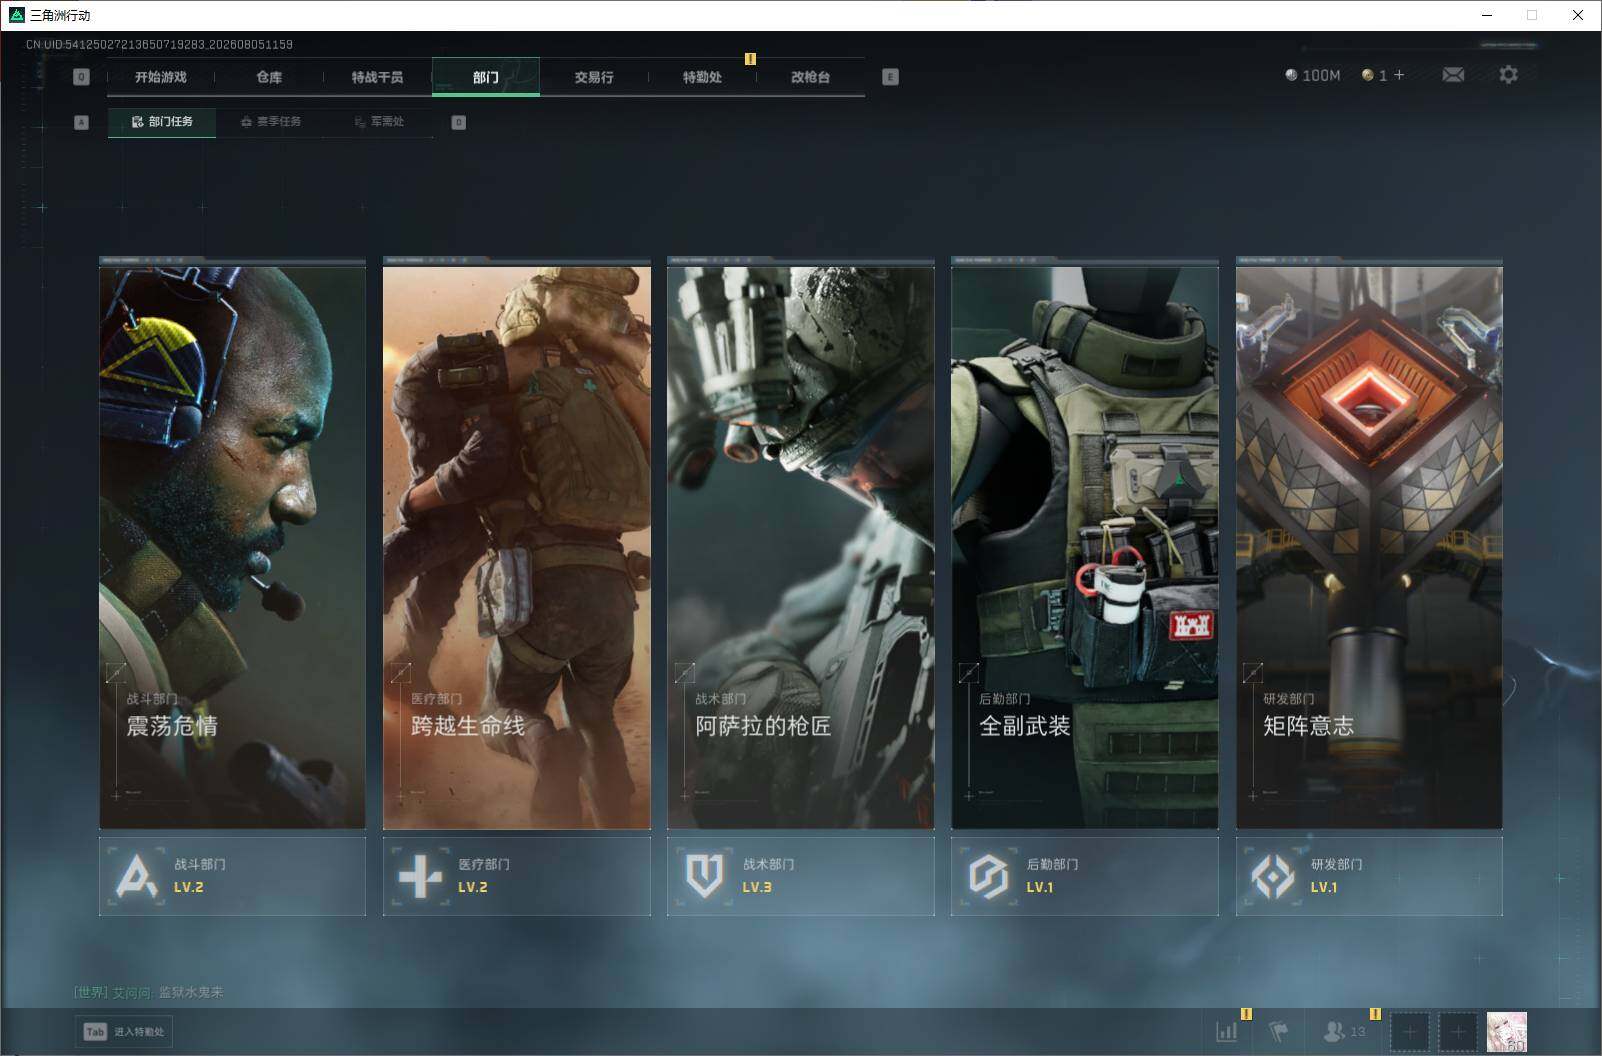
Task: Minimize the 三角洲行动 window
Action: tap(1487, 15)
